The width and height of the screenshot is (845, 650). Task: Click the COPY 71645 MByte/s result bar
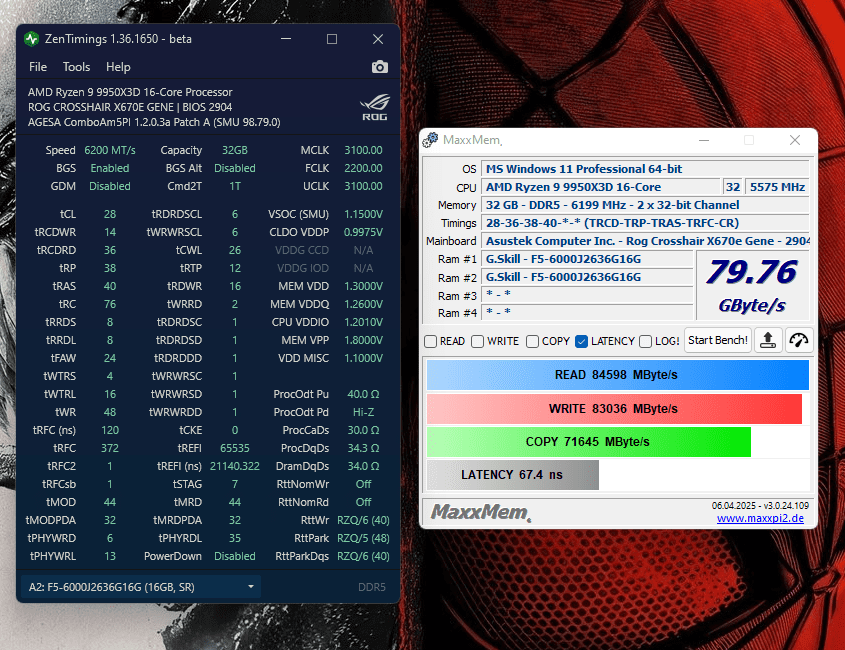pyautogui.click(x=588, y=442)
